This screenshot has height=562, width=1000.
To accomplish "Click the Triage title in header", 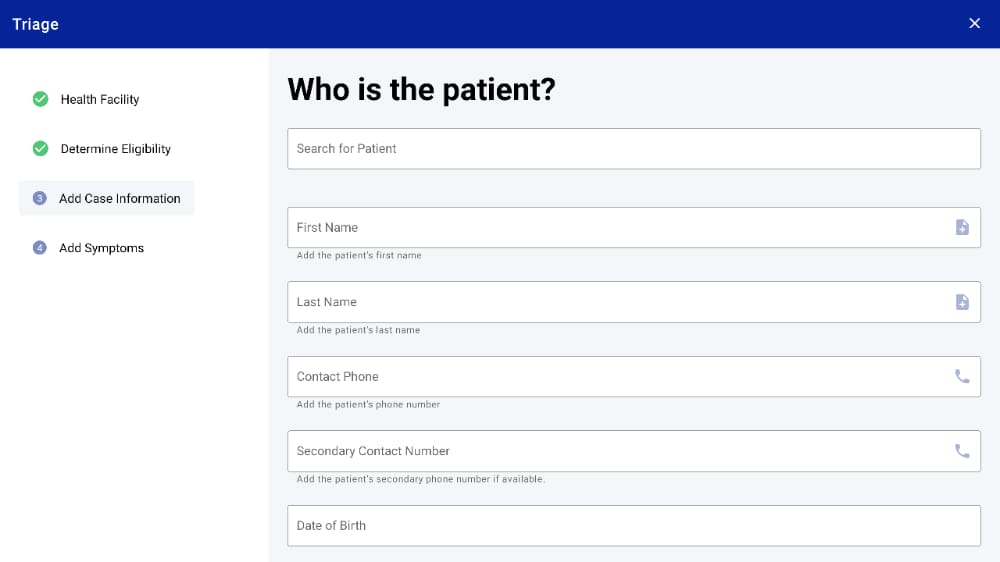I will coord(35,24).
